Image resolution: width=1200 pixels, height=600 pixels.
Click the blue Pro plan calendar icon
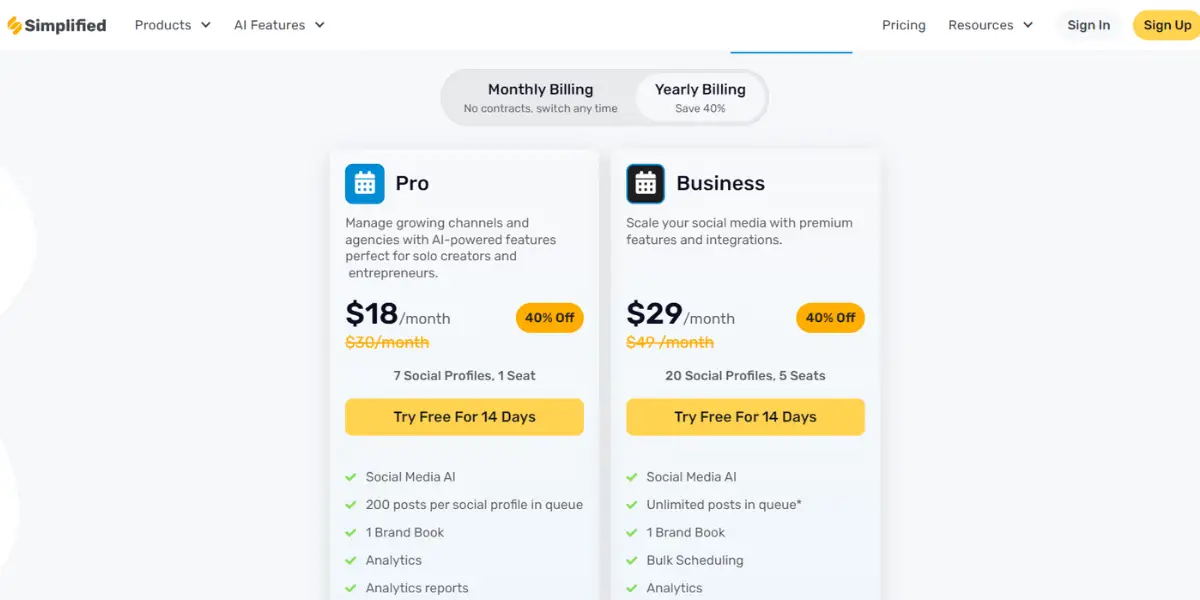coord(365,184)
